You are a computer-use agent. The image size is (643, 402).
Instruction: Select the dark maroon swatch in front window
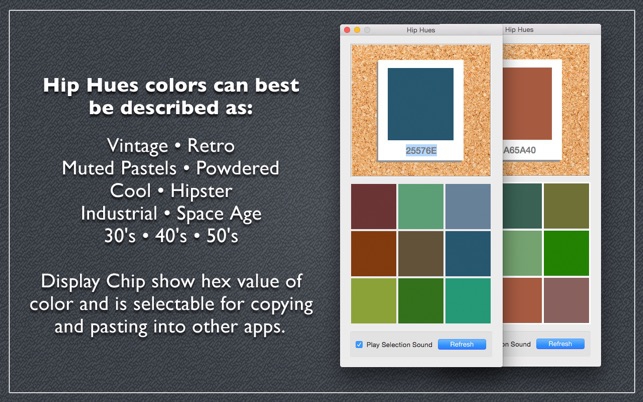pyautogui.click(x=373, y=206)
